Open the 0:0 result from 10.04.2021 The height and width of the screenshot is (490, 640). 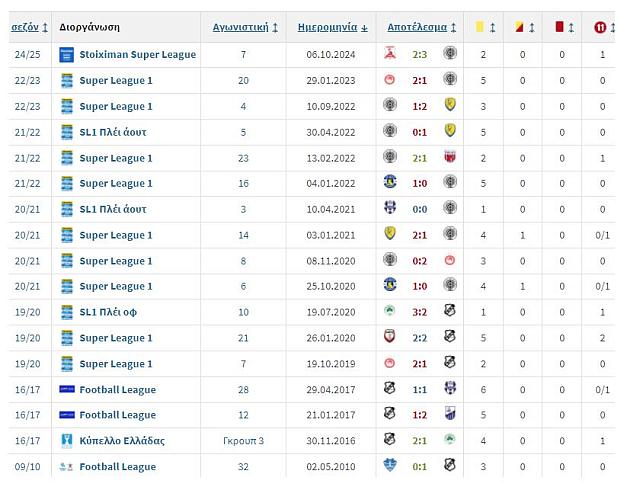pos(420,209)
